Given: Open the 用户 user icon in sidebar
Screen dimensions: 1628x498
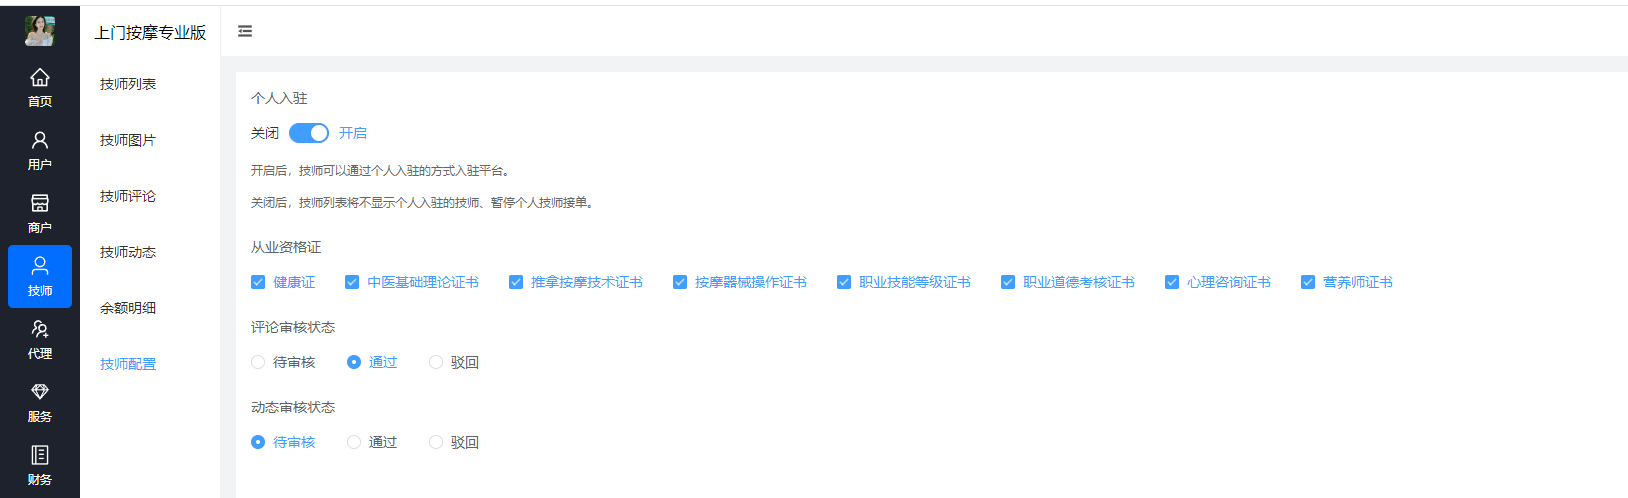Looking at the screenshot, I should point(40,140).
